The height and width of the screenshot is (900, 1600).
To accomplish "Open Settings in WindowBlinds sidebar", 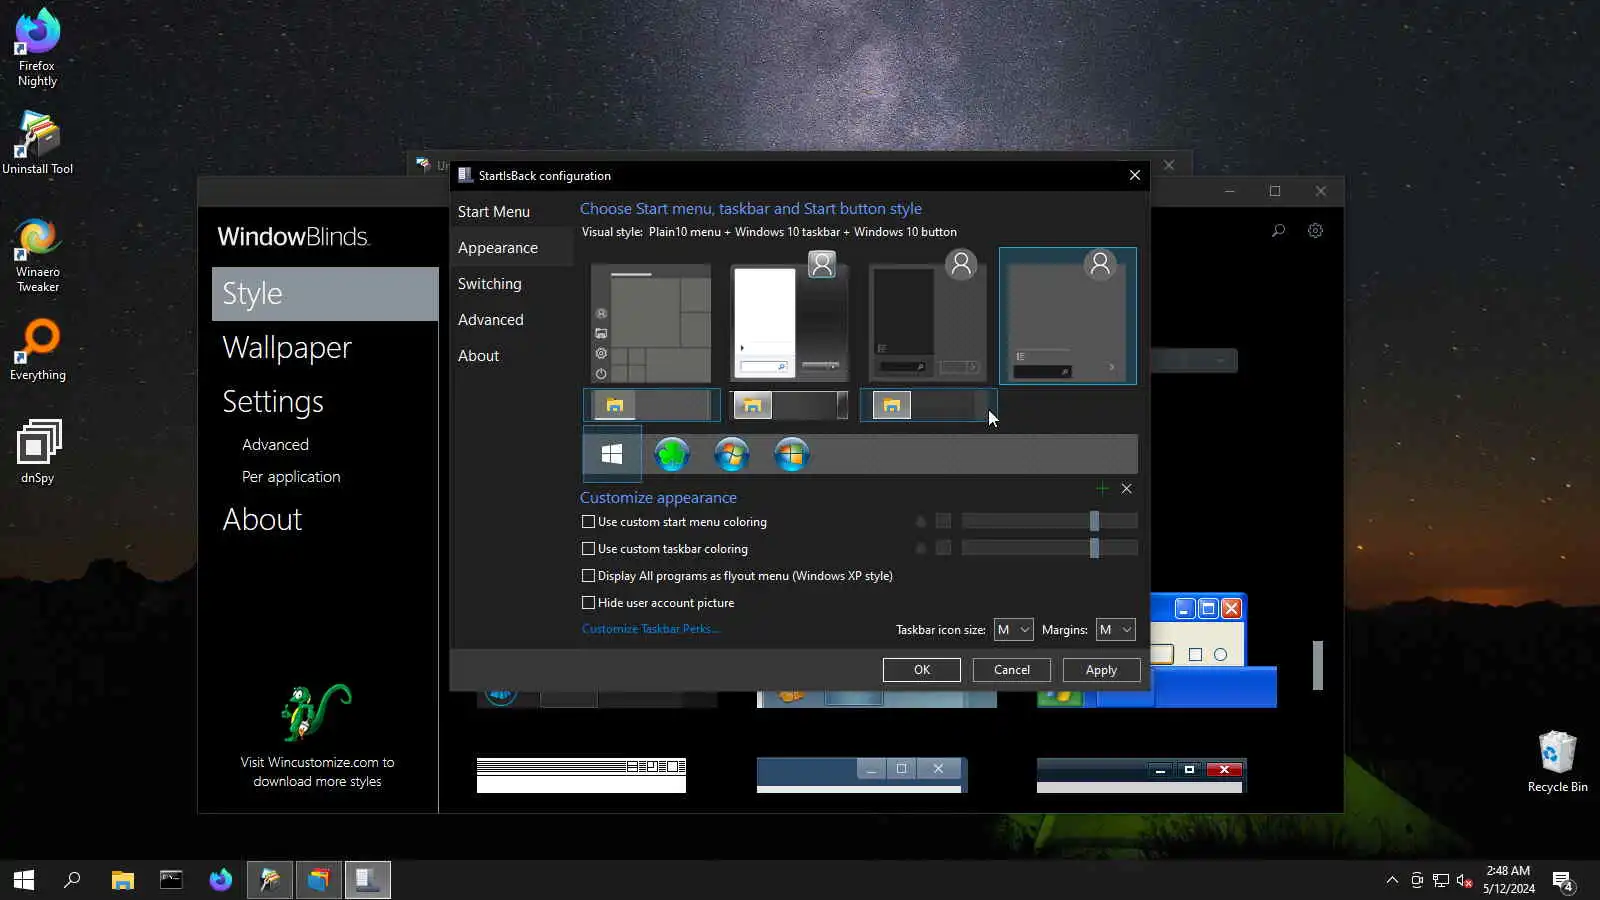I will [x=273, y=402].
